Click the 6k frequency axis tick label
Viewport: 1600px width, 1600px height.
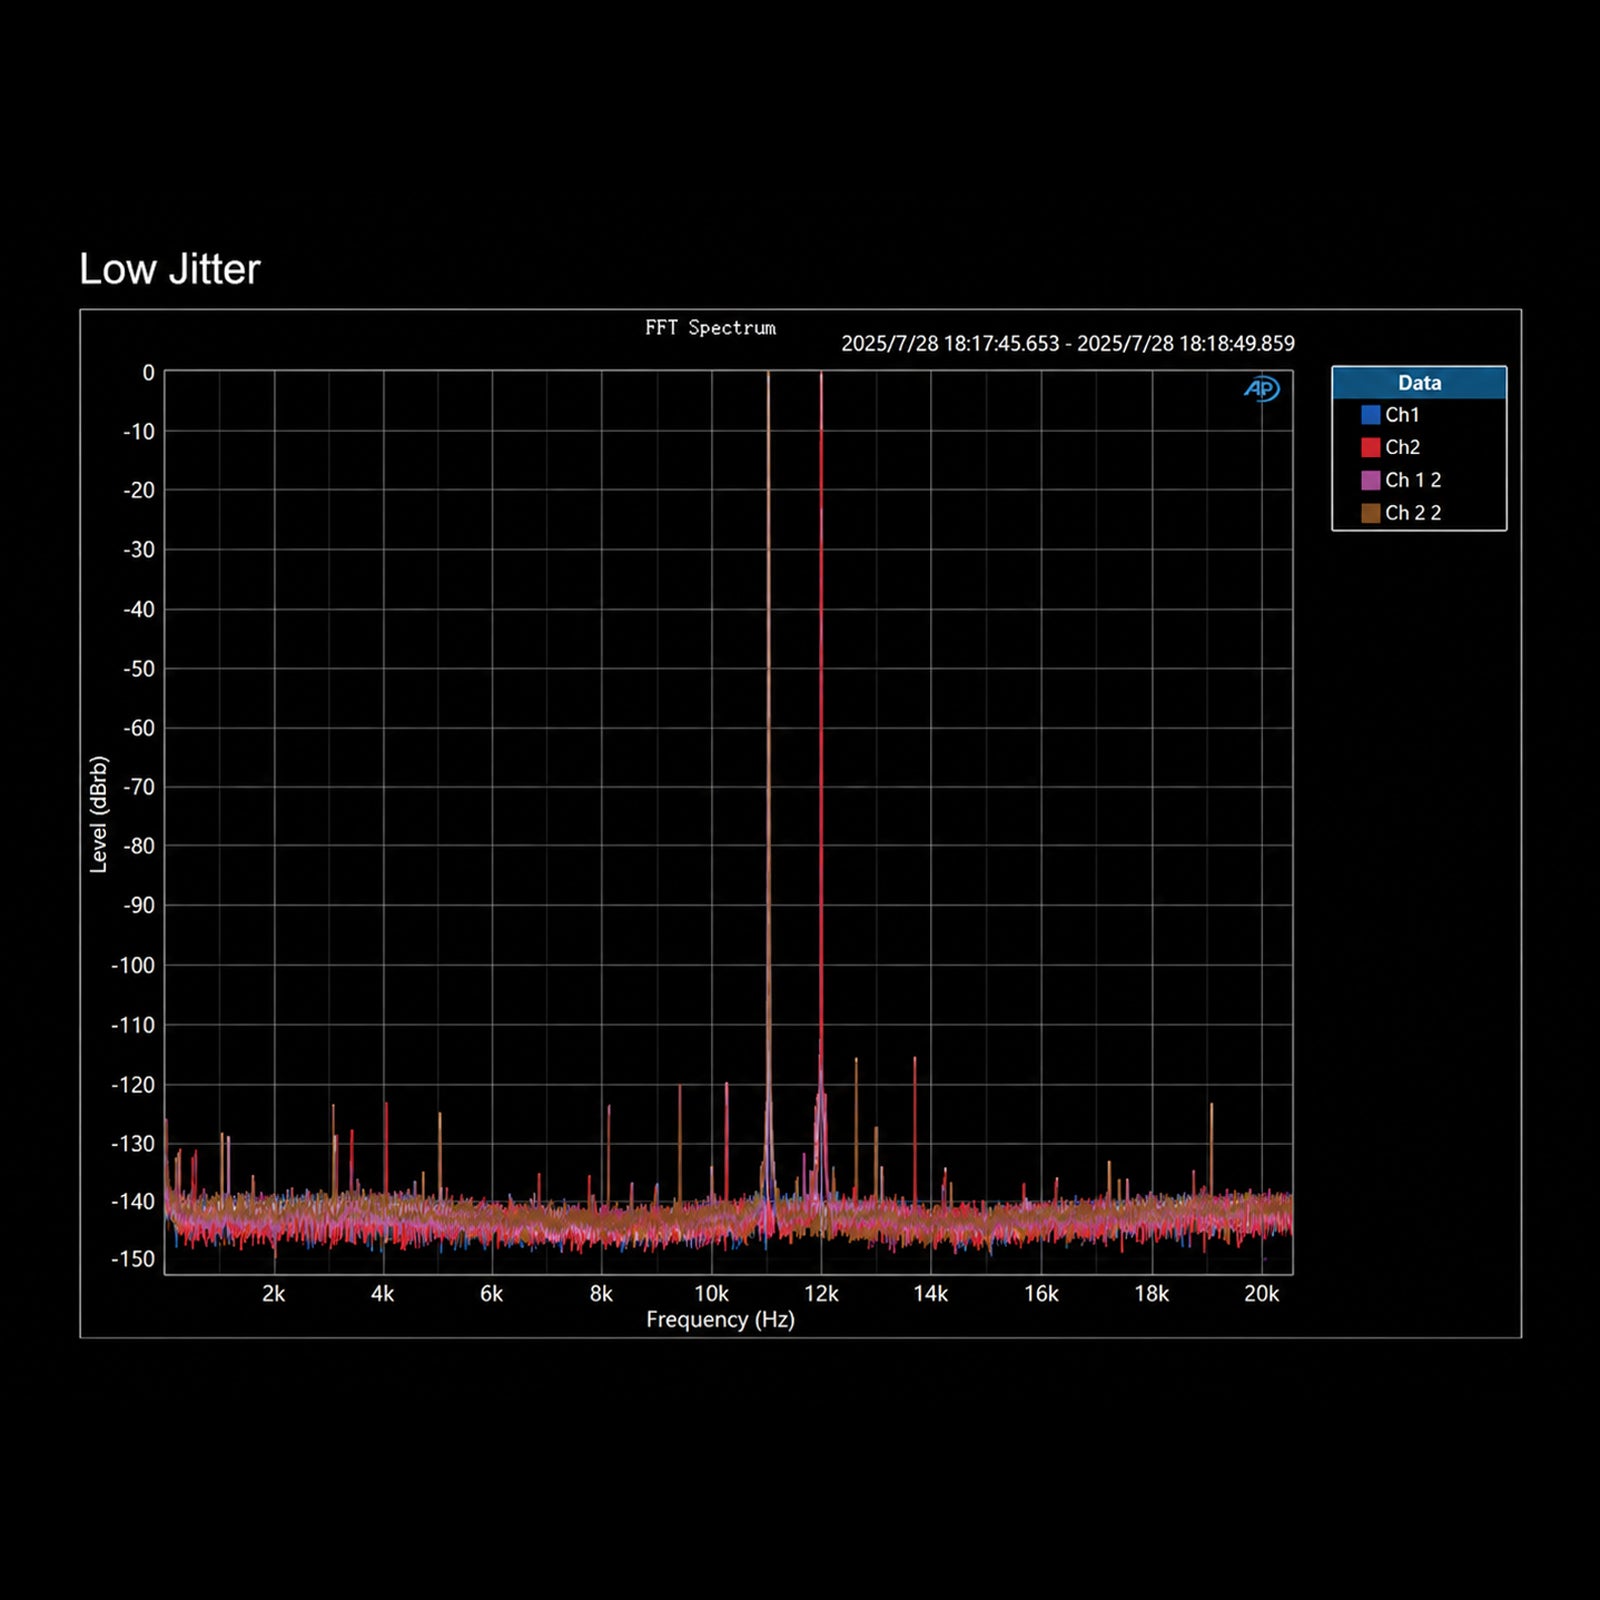tap(491, 1294)
